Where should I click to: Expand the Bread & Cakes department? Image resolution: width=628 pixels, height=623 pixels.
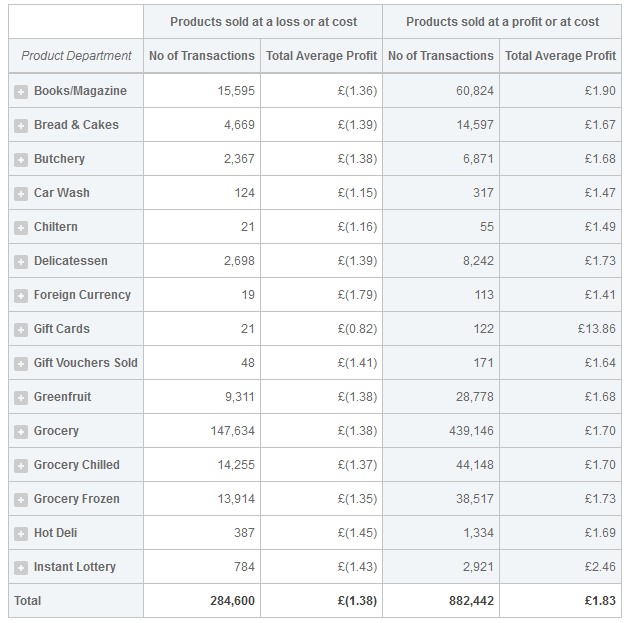pyautogui.click(x=21, y=126)
